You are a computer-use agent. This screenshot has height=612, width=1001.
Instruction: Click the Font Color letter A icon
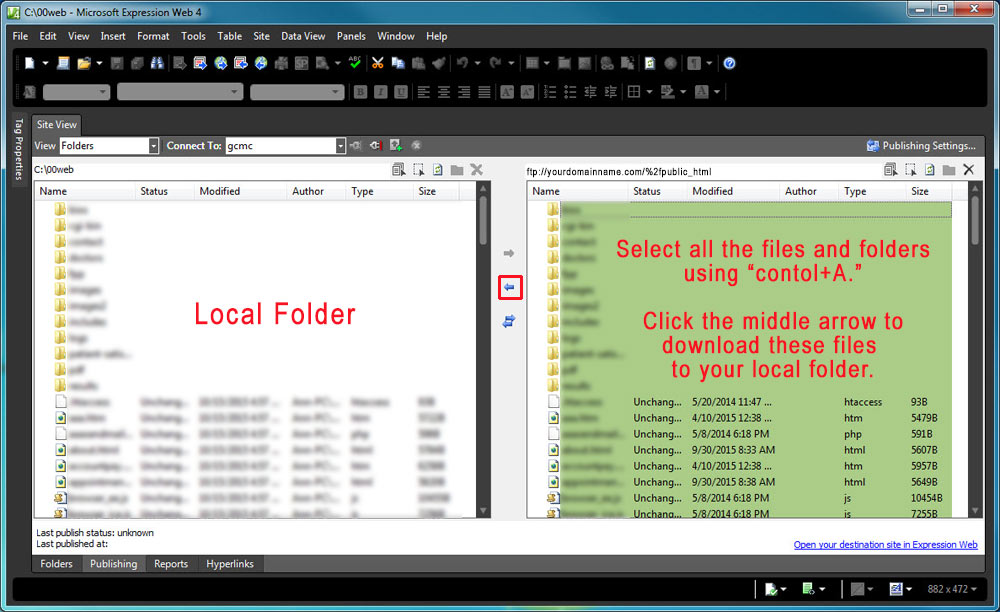(x=702, y=92)
